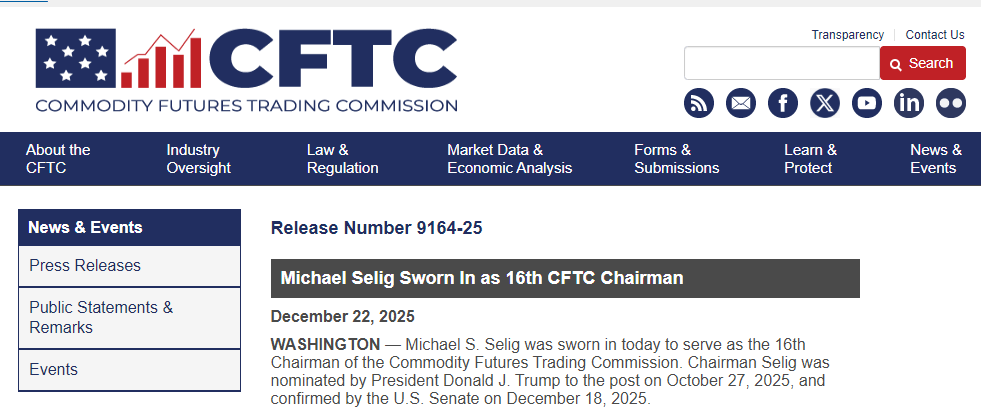Open the Flickr photo icon

[951, 103]
